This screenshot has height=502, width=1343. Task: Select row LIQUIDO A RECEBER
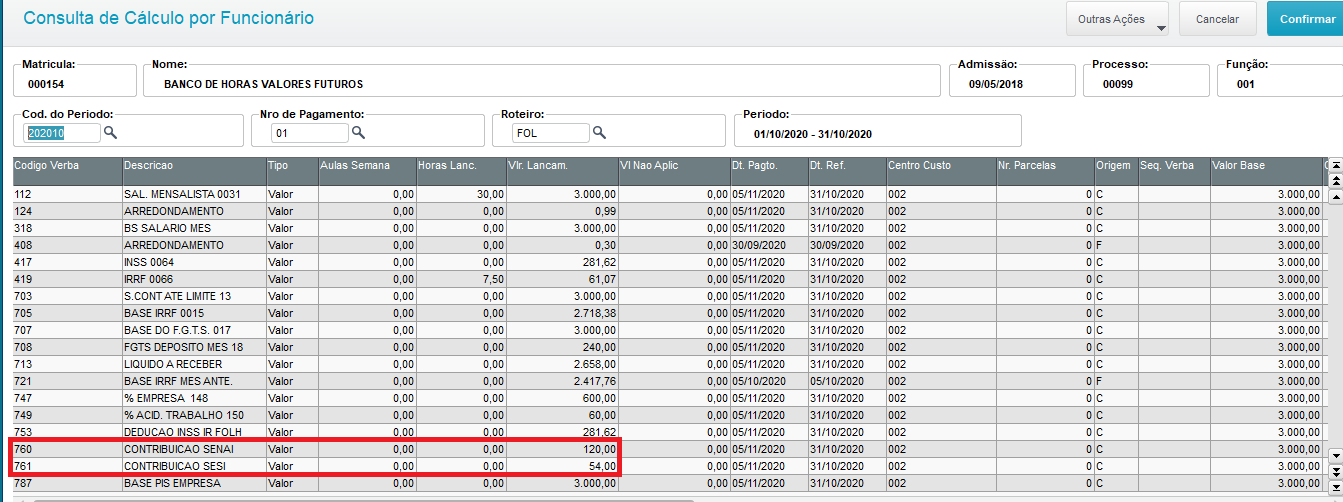point(667,364)
